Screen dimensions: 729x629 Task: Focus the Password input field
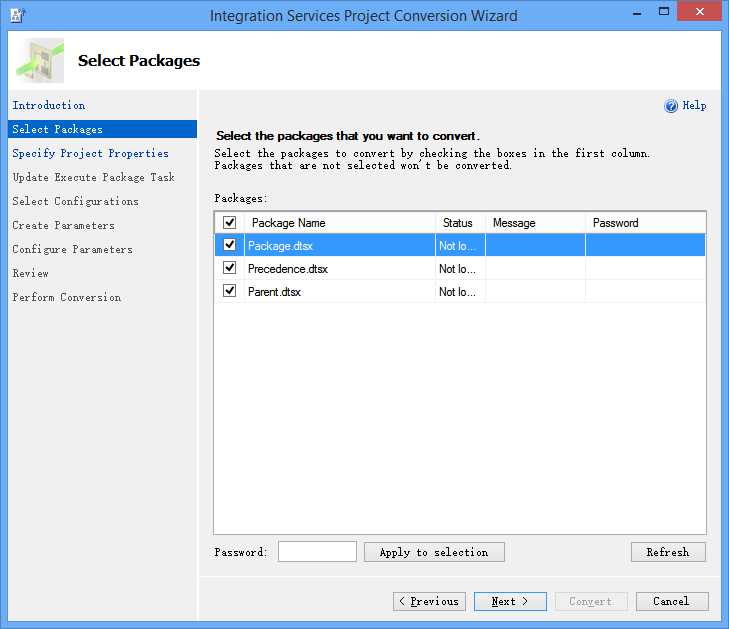317,552
